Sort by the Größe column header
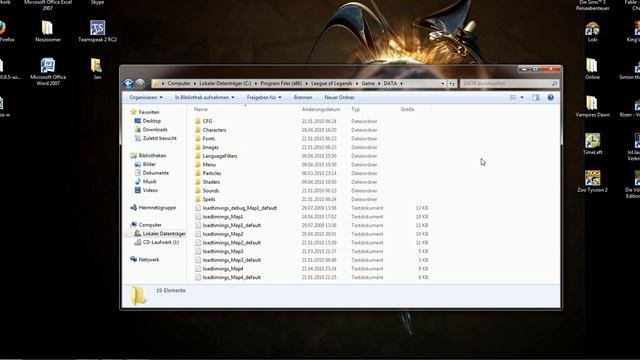This screenshot has width=640, height=360. 407,109
